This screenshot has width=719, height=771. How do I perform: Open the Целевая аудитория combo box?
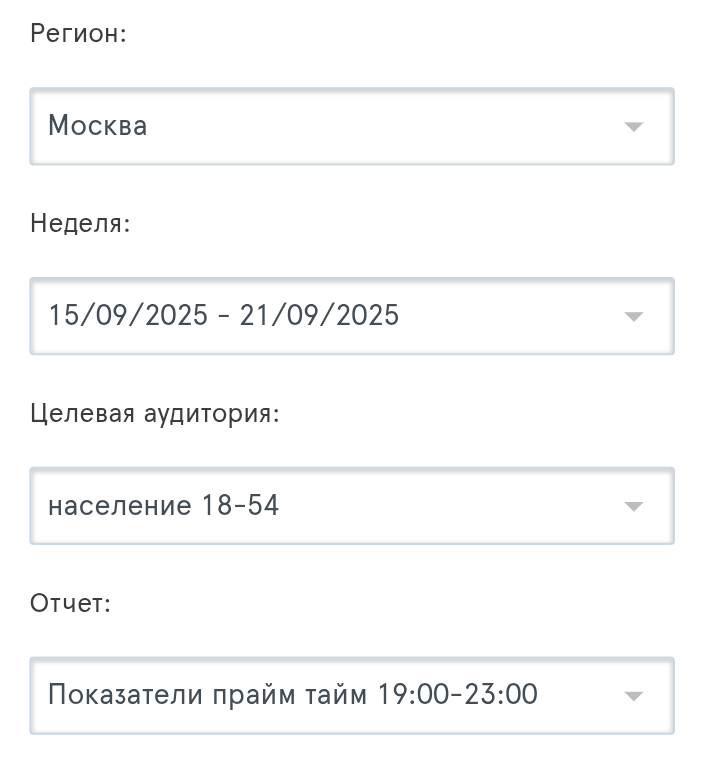coord(352,507)
